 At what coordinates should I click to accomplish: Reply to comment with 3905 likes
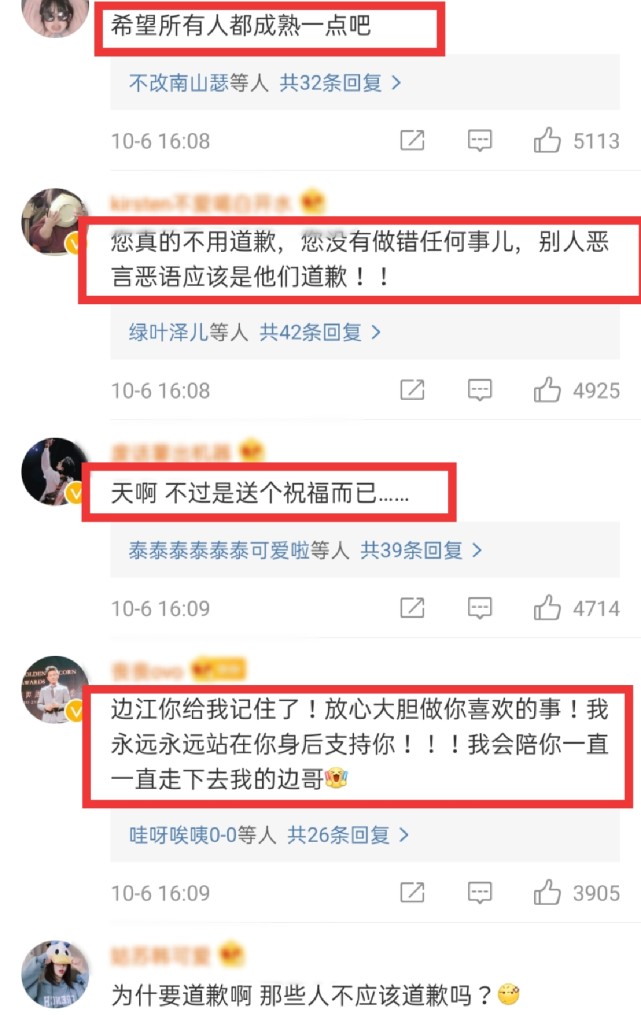480,892
